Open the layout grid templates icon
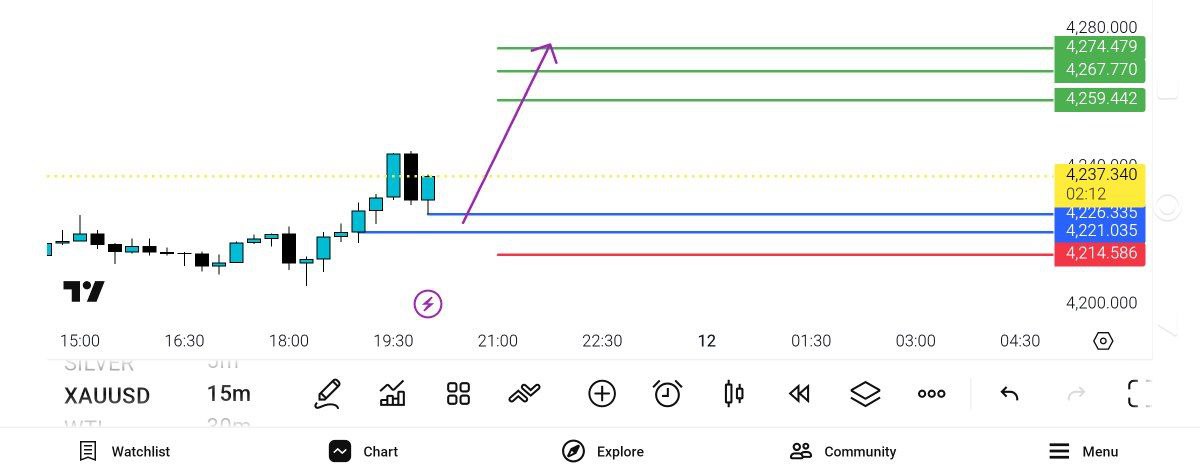Image resolution: width=1200 pixels, height=476 pixels. [458, 394]
